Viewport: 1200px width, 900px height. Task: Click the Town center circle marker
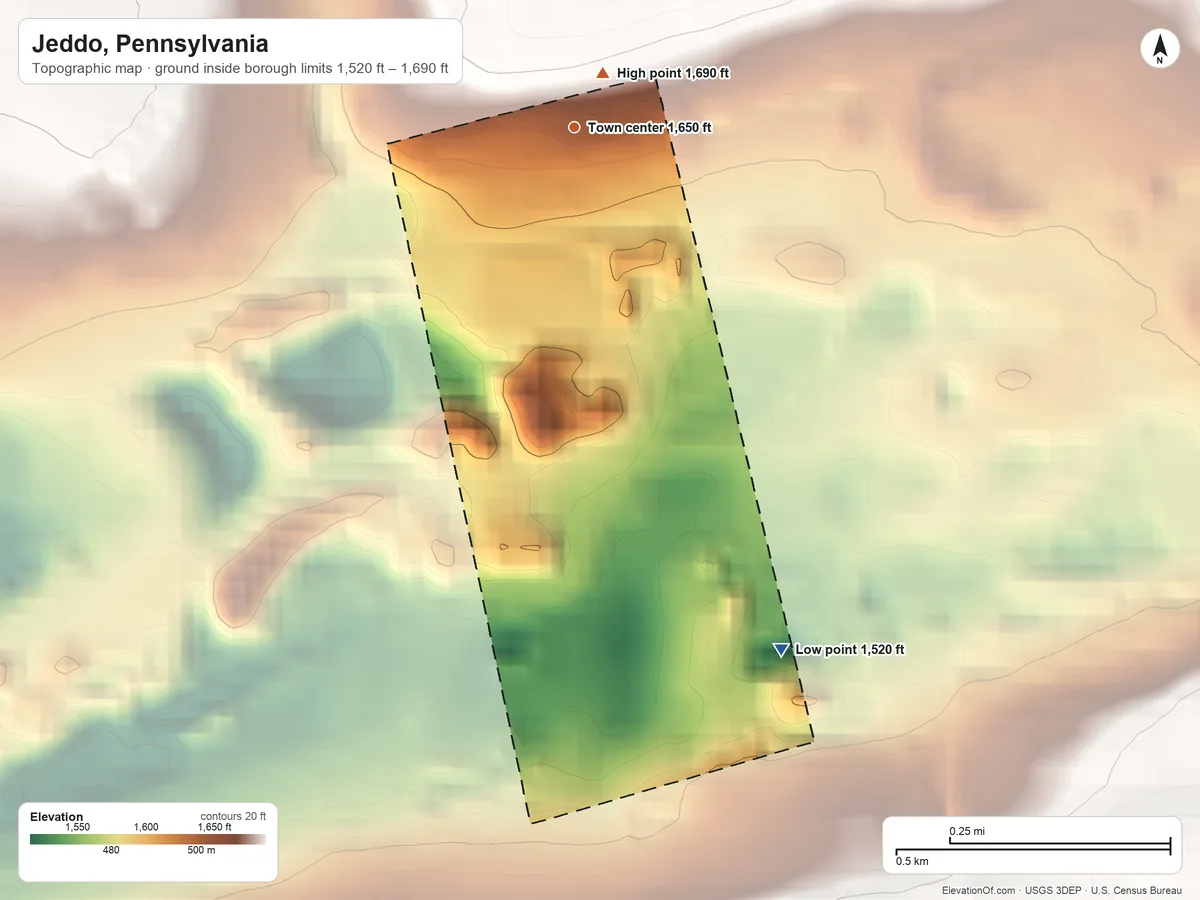click(574, 127)
